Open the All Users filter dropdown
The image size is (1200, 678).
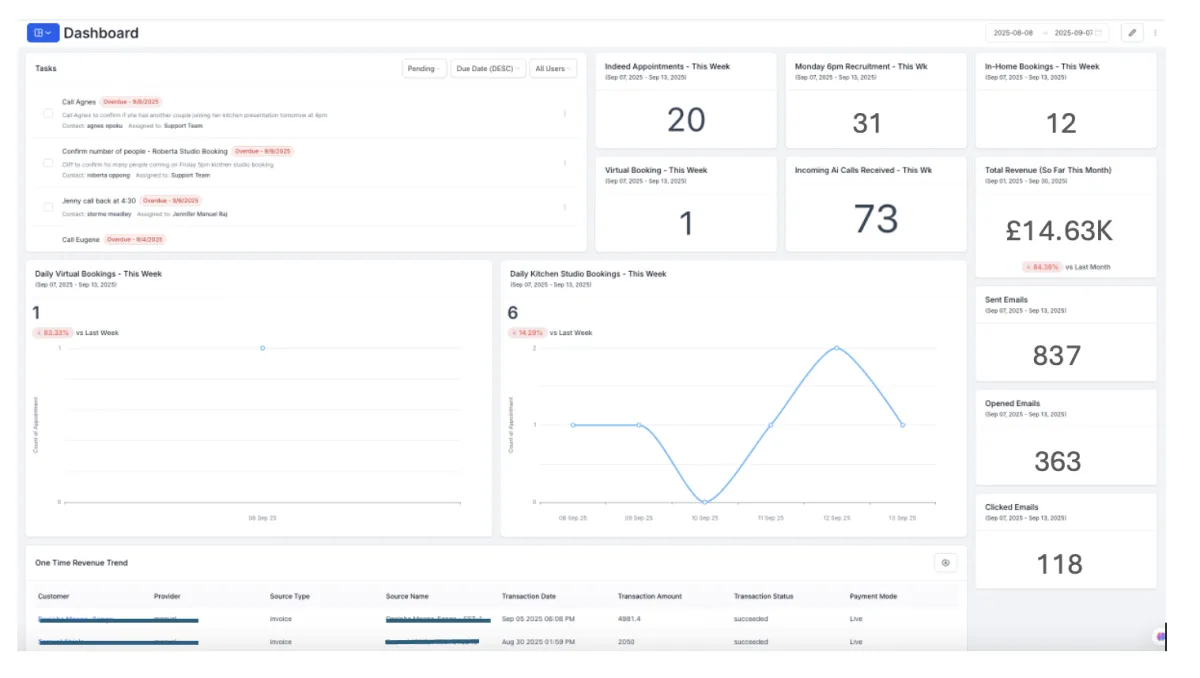pyautogui.click(x=553, y=69)
